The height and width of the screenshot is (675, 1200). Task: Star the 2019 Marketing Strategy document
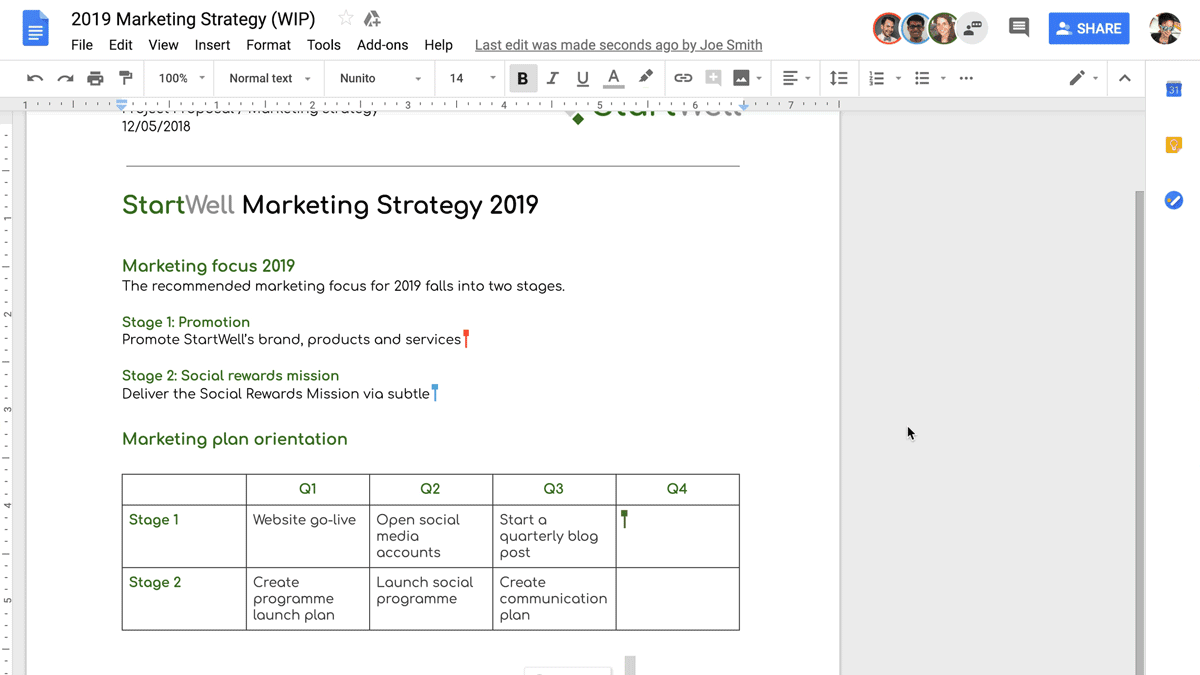pos(342,18)
